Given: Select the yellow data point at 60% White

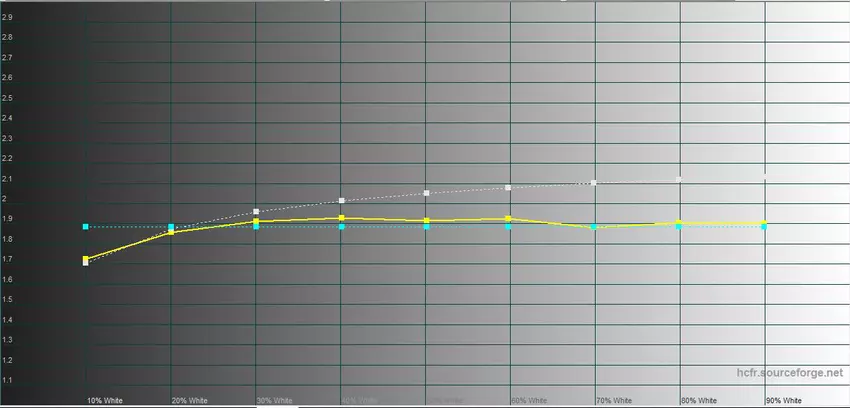Looking at the screenshot, I should coord(509,218).
